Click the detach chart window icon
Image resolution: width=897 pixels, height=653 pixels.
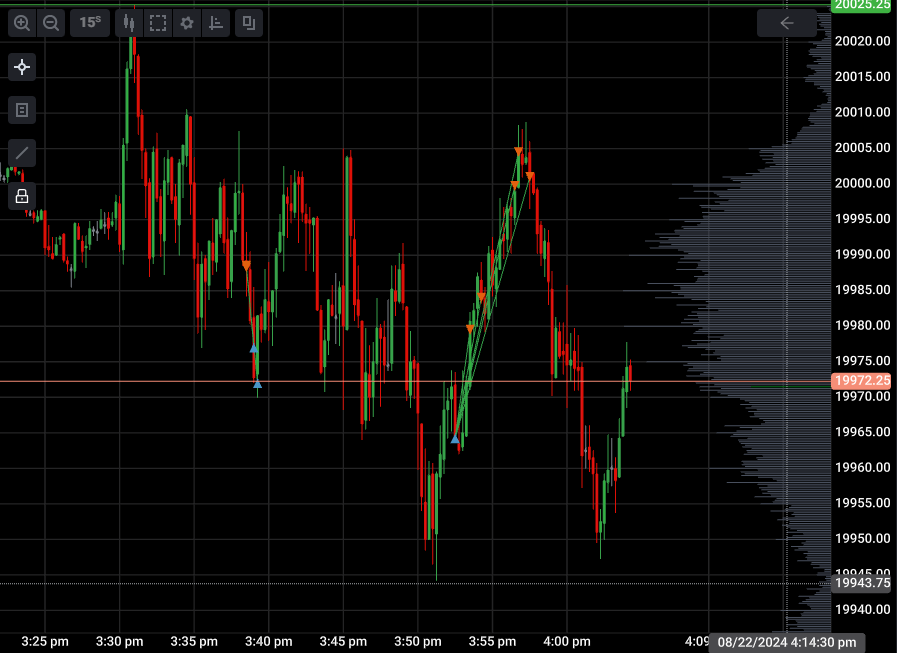click(248, 23)
